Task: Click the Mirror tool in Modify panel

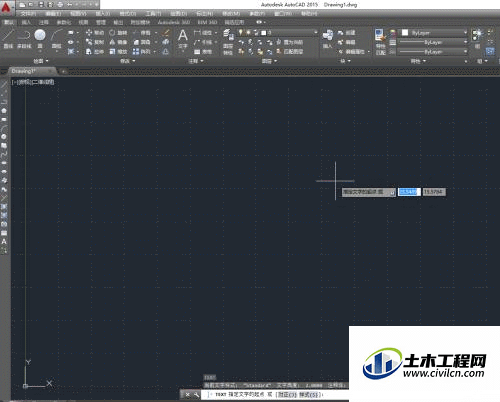Action: pos(118,42)
